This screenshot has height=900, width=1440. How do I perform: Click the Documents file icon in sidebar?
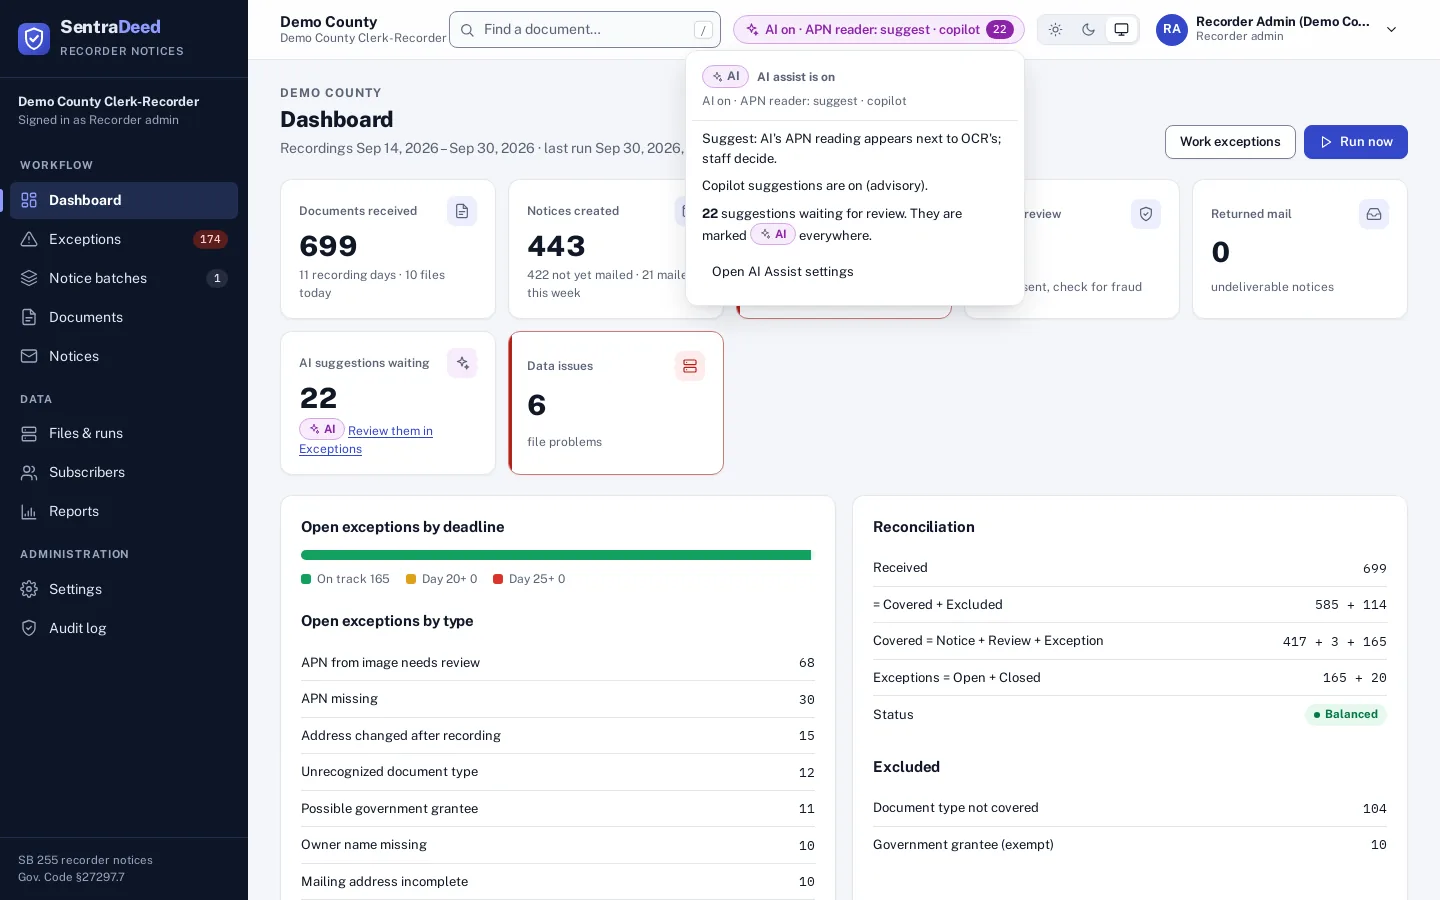click(29, 317)
